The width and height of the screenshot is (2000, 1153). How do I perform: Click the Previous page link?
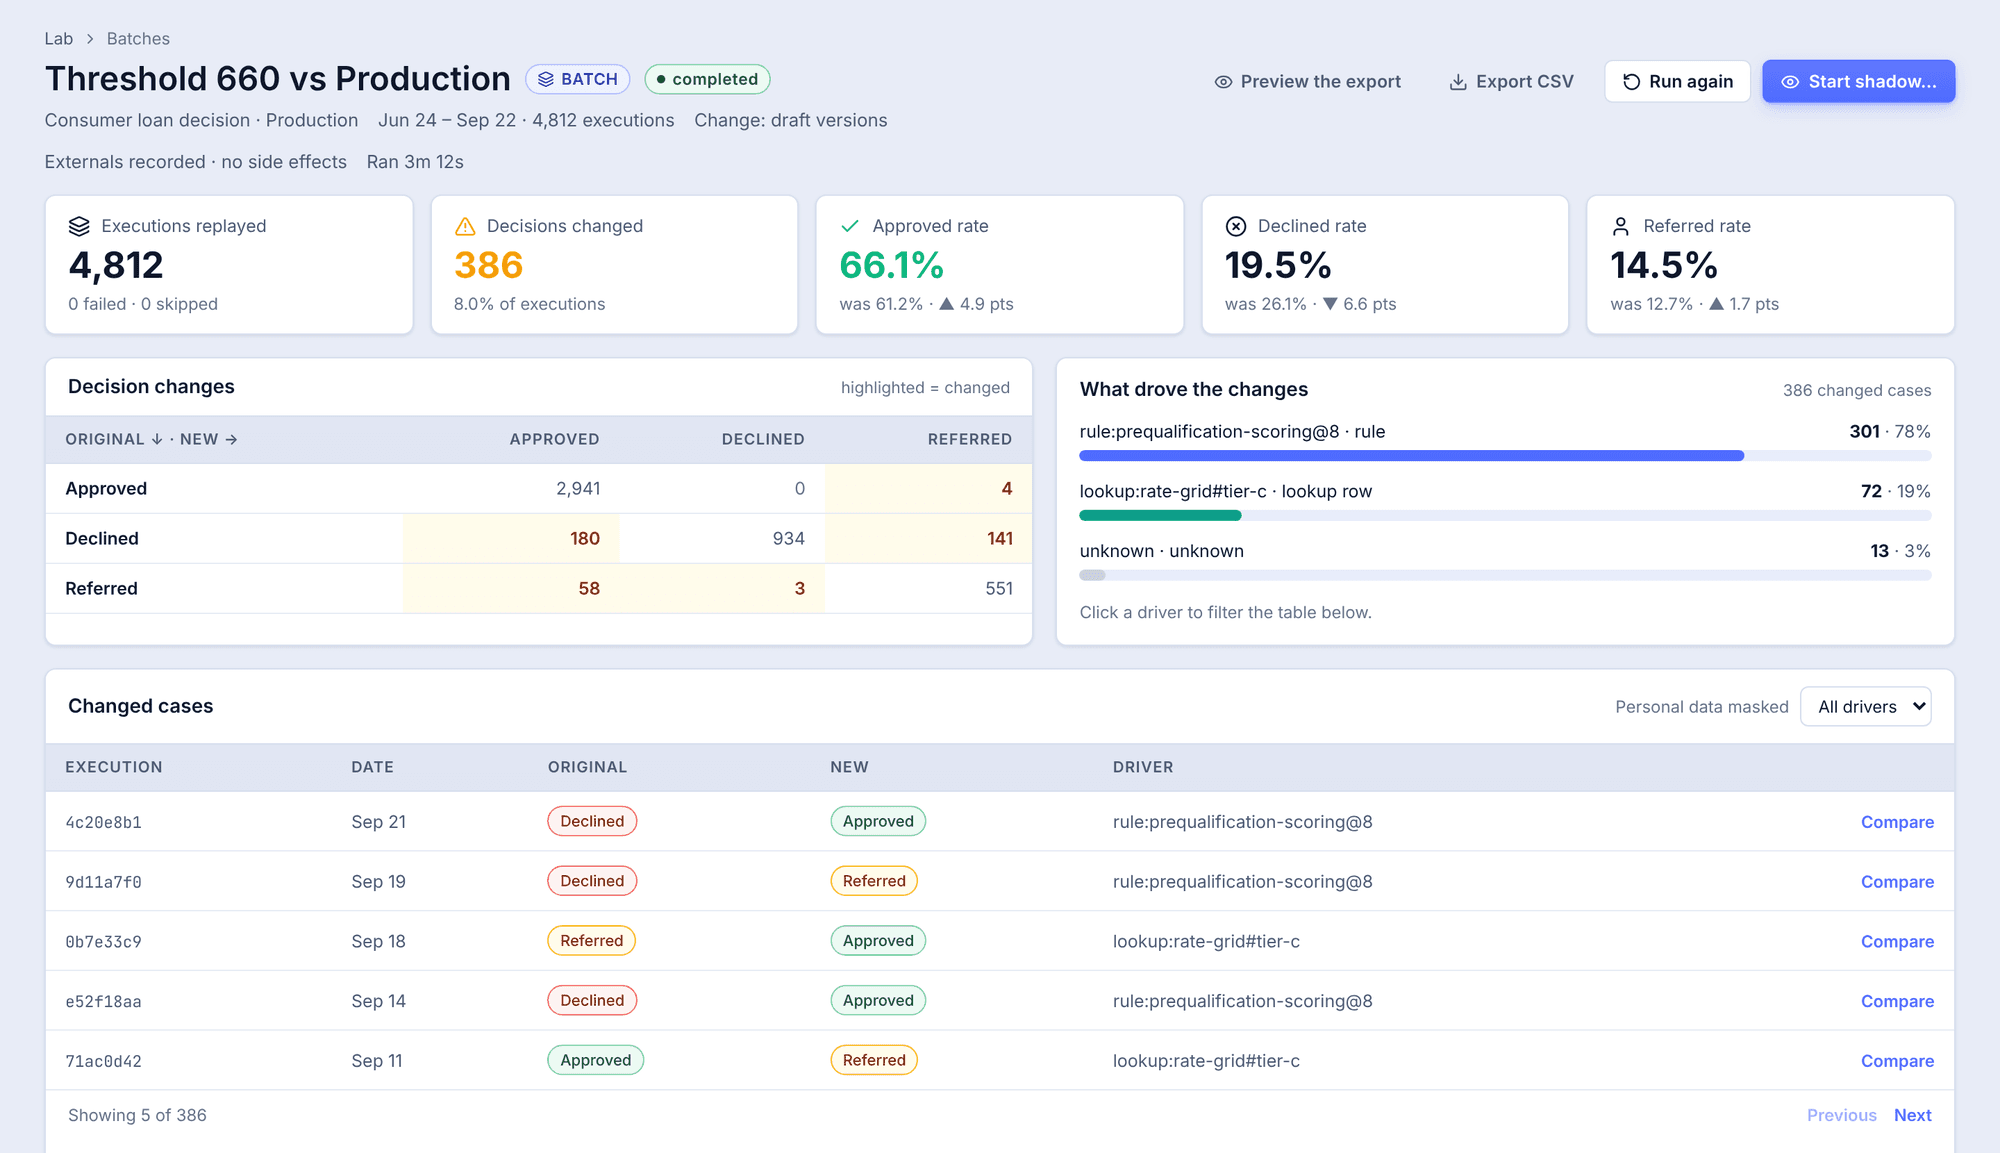pos(1841,1115)
